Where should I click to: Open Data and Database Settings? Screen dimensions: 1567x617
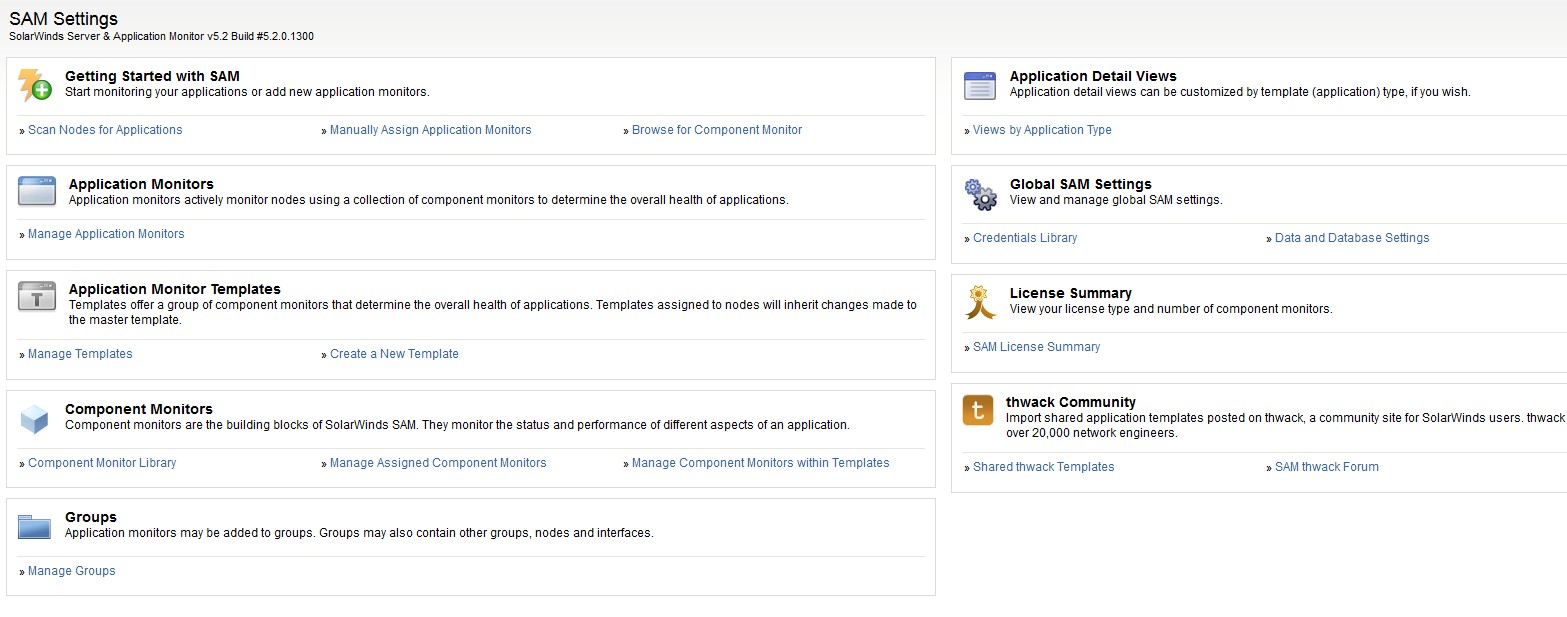click(1352, 238)
